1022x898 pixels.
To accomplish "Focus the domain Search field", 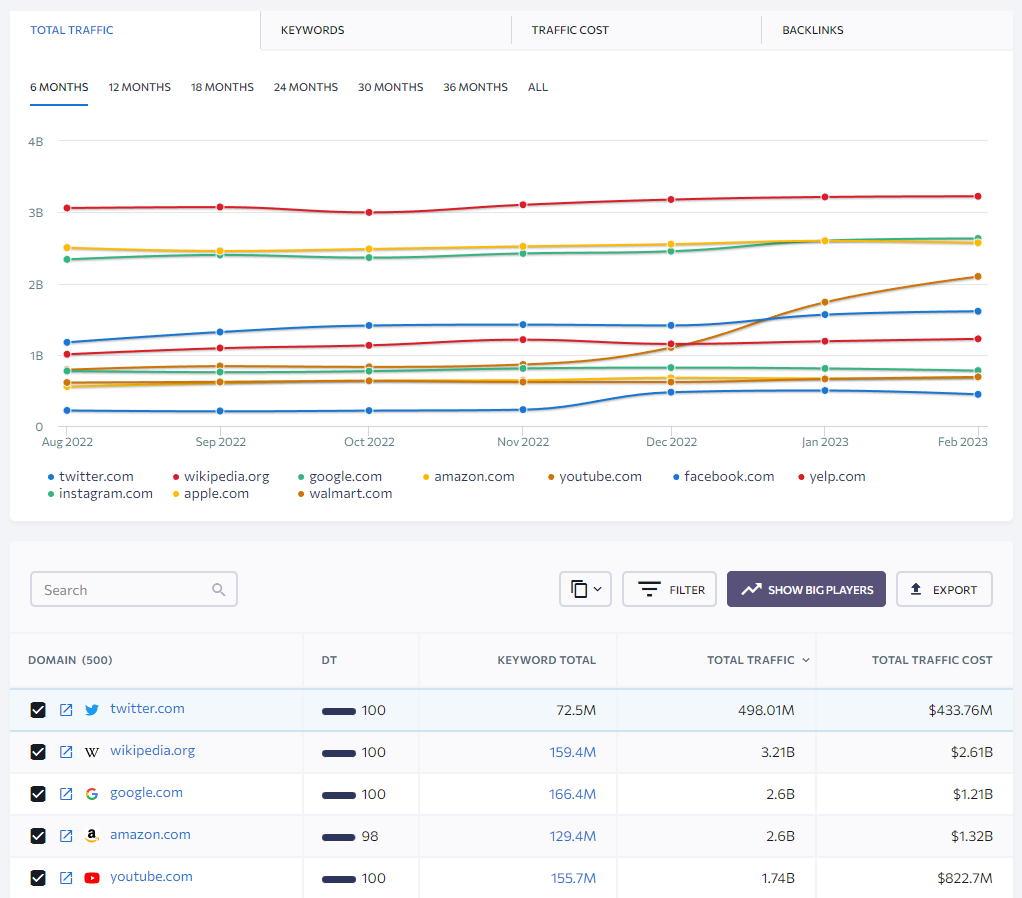I will click(134, 589).
